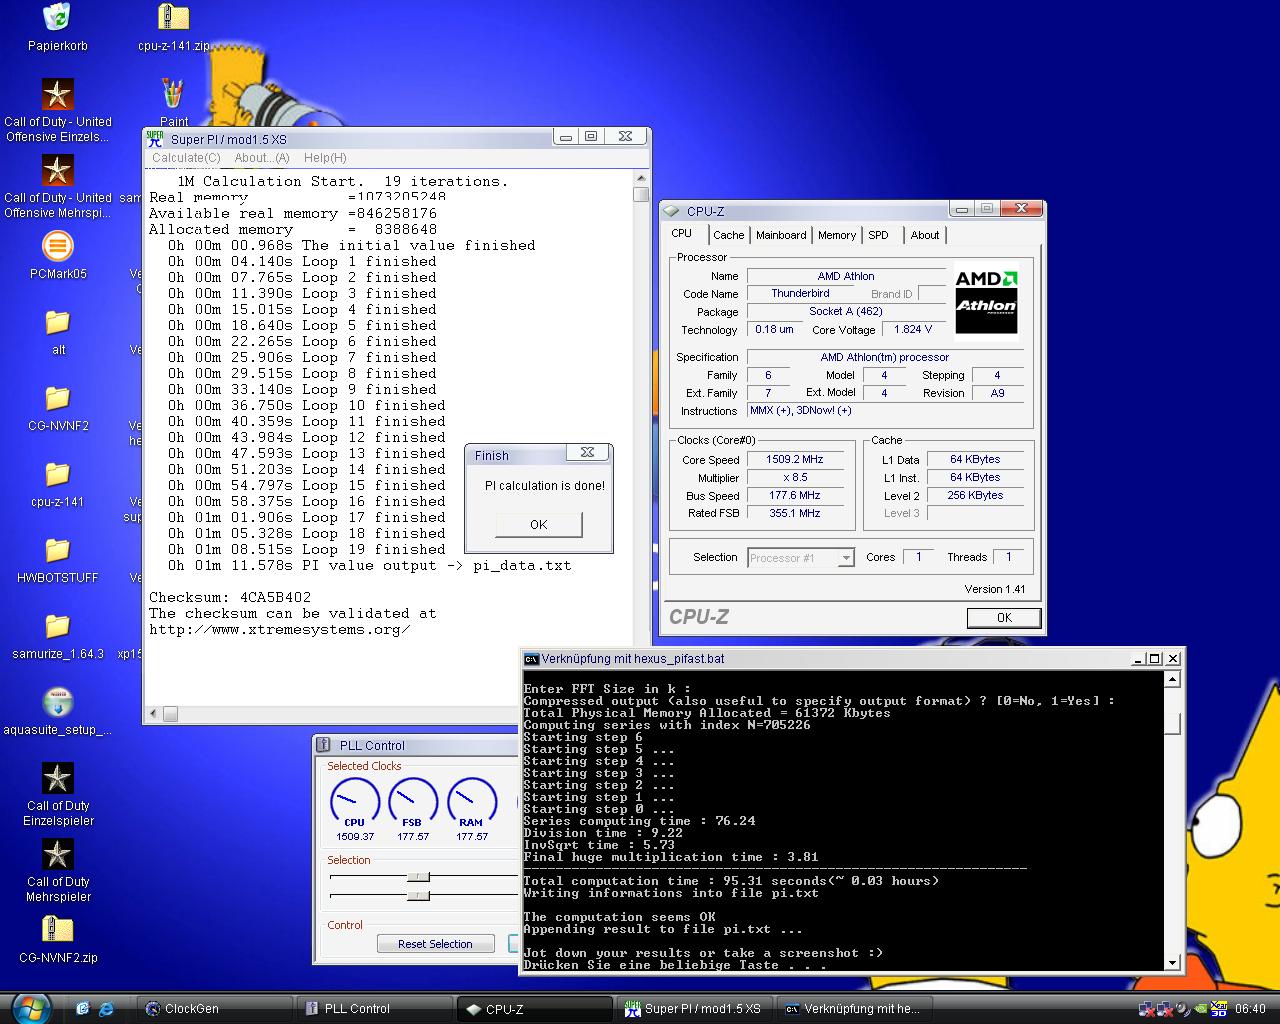Viewport: 1280px width, 1024px height.
Task: Switch to the About tab in CPU-Z
Action: 925,235
